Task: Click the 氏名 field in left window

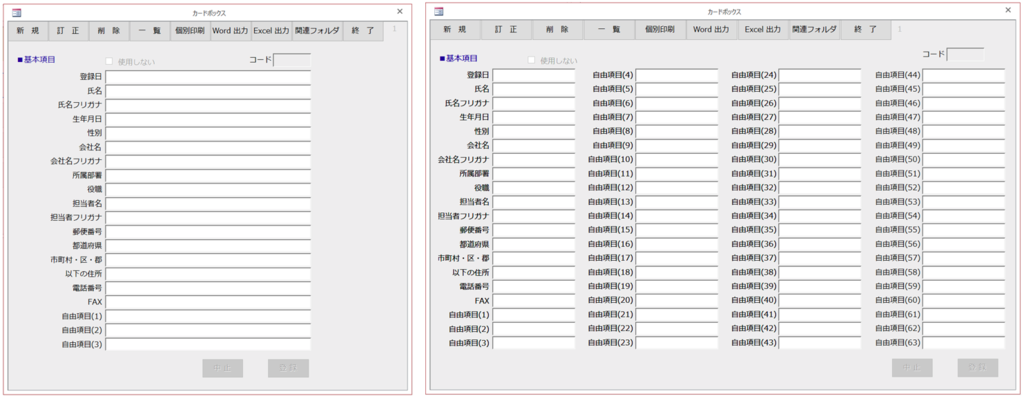Action: point(208,91)
